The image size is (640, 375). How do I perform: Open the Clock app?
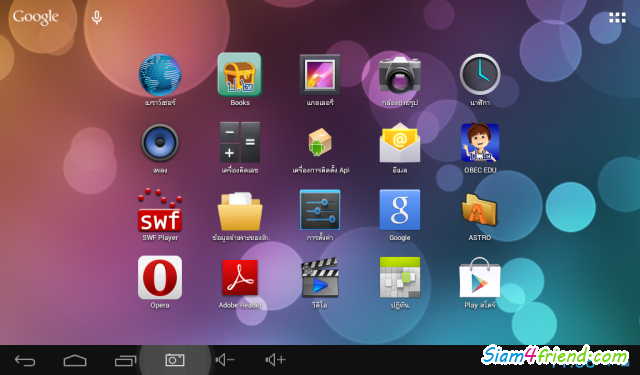(x=480, y=74)
